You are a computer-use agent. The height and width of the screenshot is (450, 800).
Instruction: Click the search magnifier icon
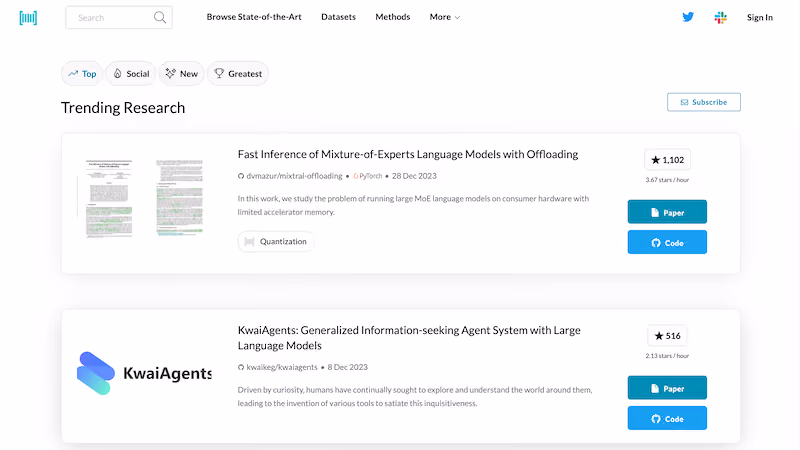click(x=160, y=17)
